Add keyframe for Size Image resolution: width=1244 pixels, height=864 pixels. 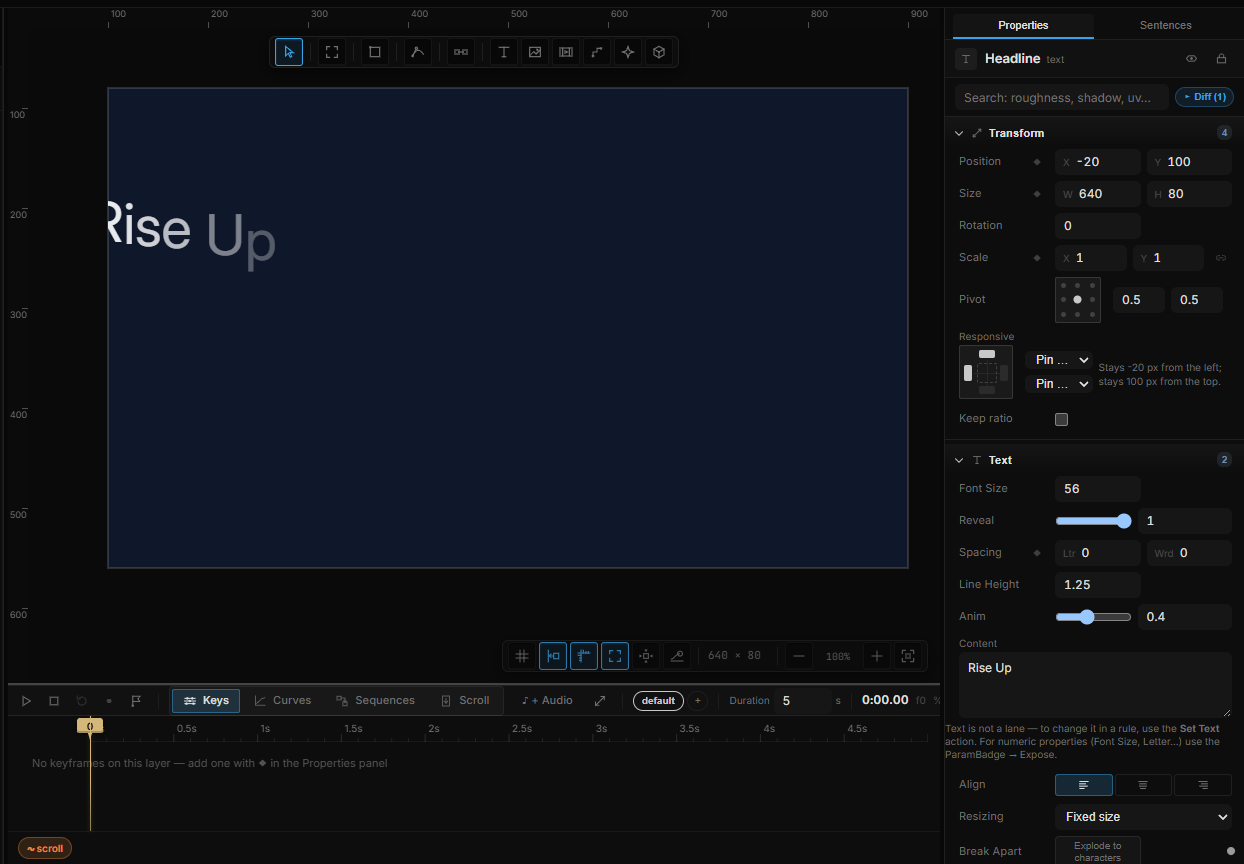click(x=1037, y=194)
